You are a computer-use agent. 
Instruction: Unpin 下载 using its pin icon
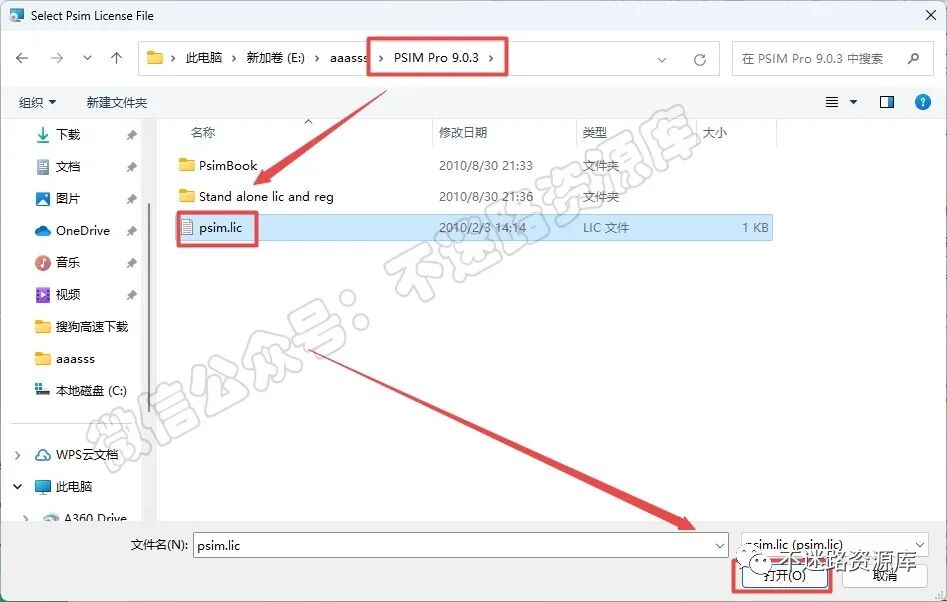(131, 135)
